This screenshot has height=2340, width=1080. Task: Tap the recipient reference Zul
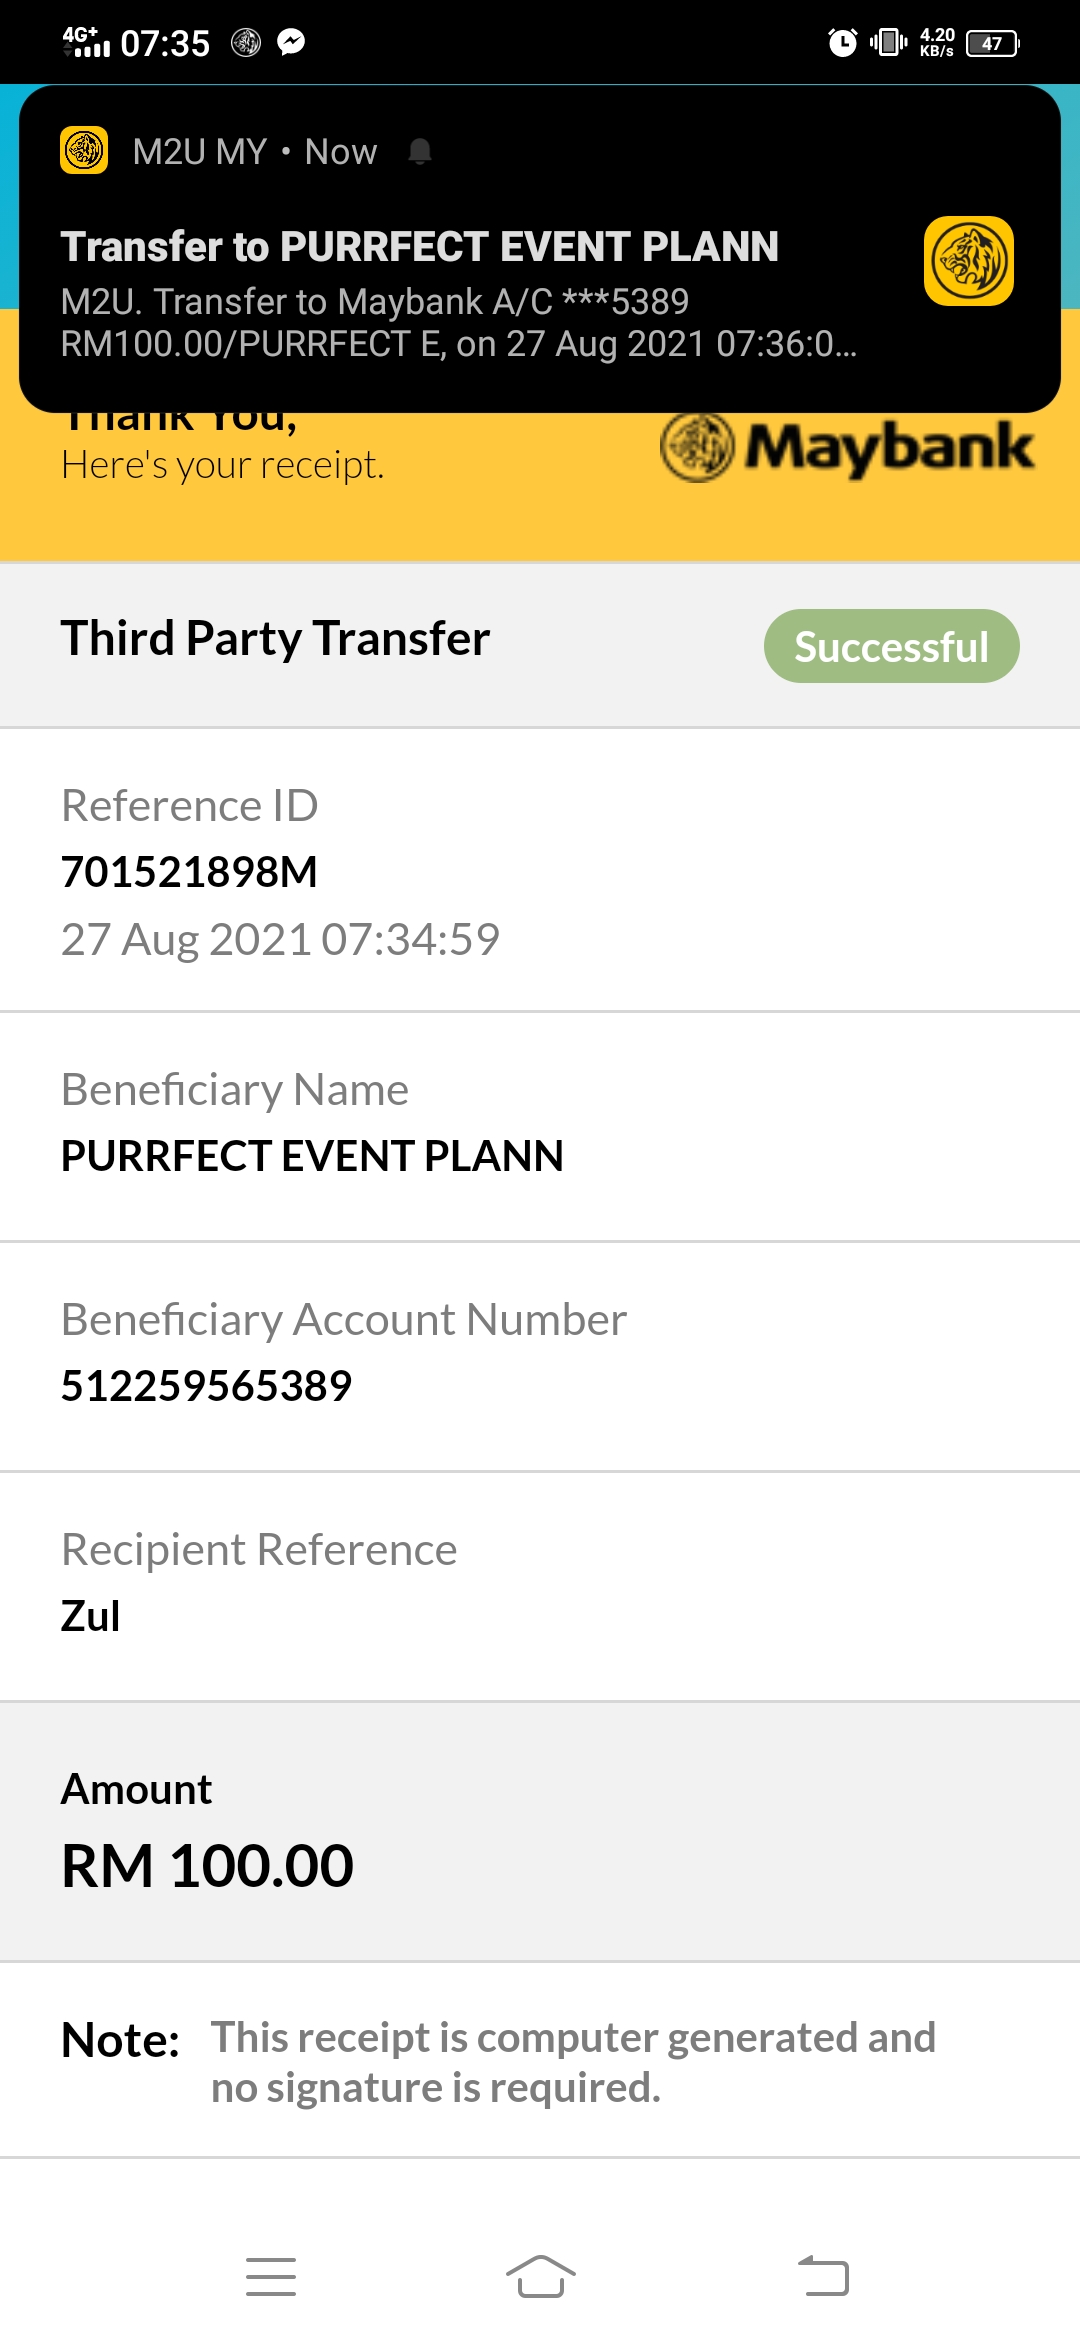[x=90, y=1616]
